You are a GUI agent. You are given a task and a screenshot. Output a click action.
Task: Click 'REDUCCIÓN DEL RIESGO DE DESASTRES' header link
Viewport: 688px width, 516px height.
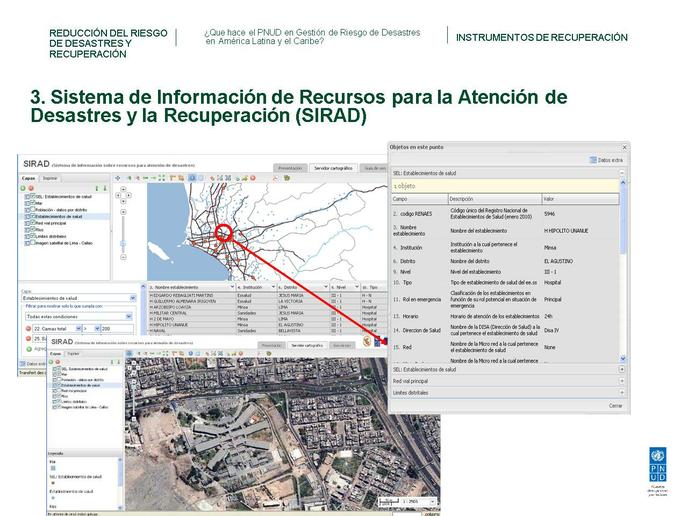(x=108, y=43)
